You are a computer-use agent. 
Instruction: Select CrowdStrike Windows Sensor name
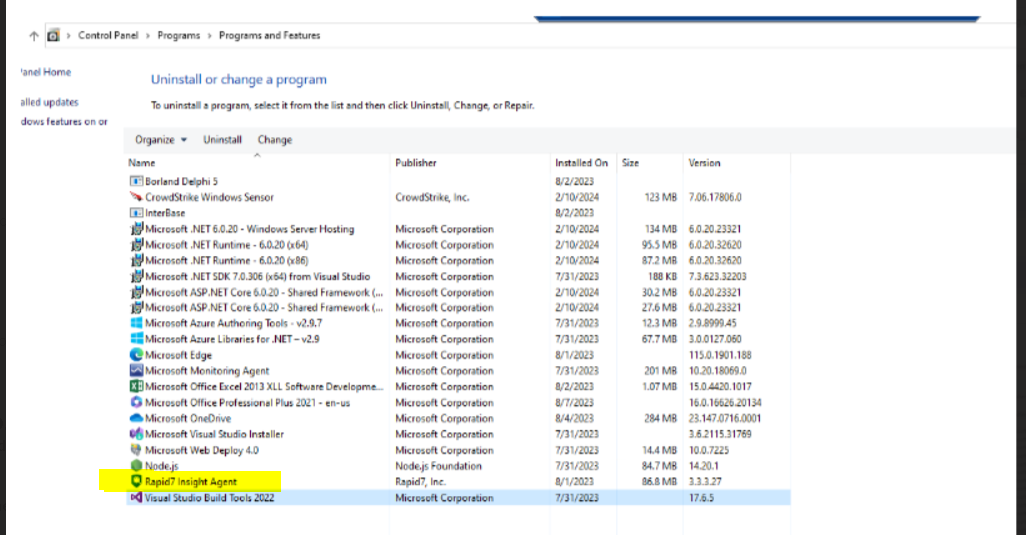click(209, 197)
